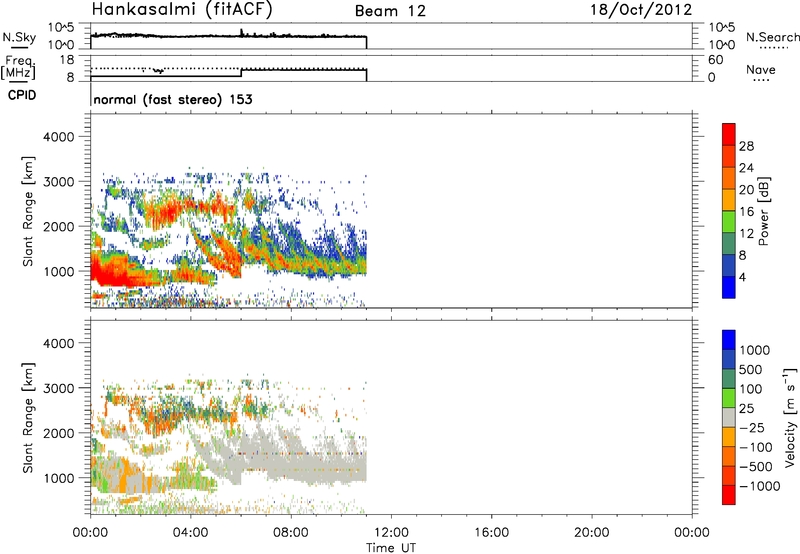Click the gray segment of the velocity colorbar
The image size is (800, 554).
(x=729, y=417)
